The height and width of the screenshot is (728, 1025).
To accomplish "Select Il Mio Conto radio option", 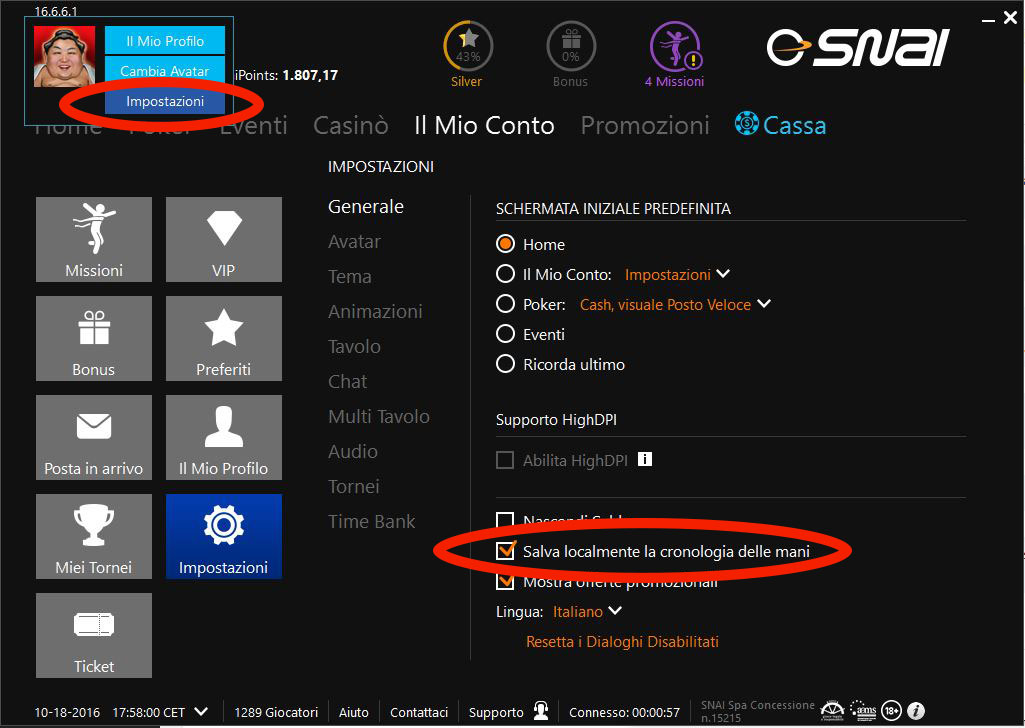I will coord(505,274).
